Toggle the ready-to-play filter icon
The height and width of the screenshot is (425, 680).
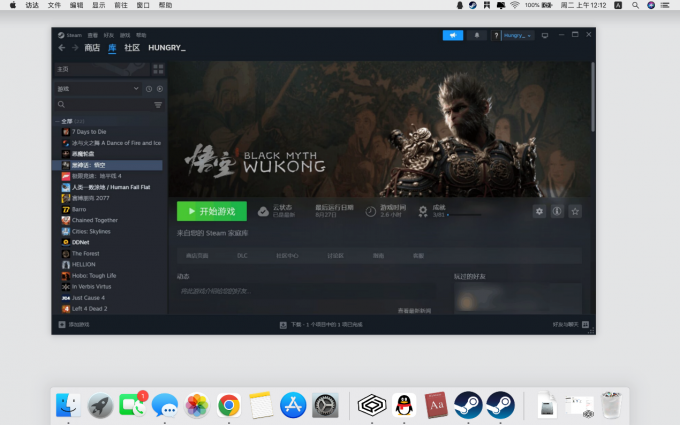pos(160,89)
